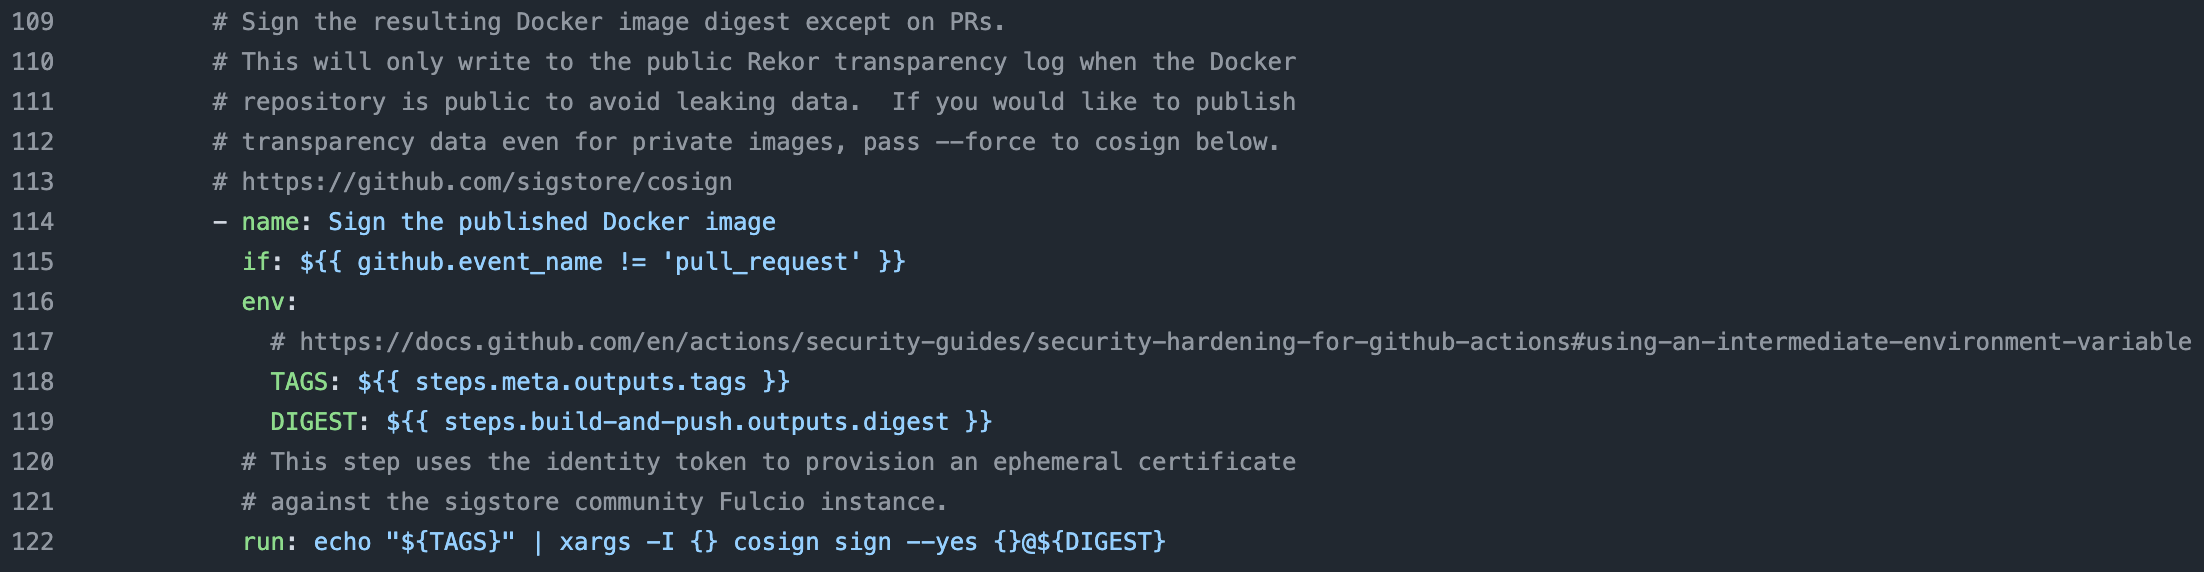The width and height of the screenshot is (2204, 572).
Task: Click the 'name' key on line 114
Action: coord(270,222)
